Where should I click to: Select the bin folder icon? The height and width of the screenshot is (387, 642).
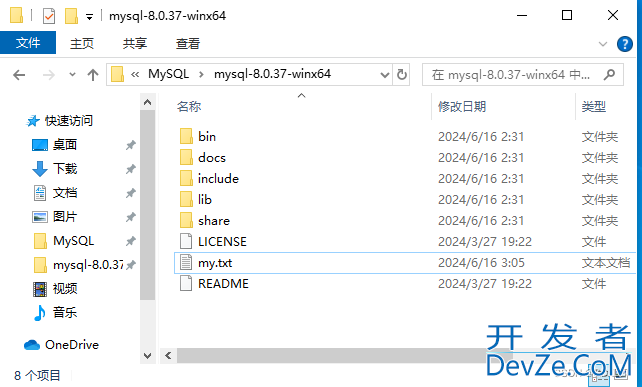186,136
